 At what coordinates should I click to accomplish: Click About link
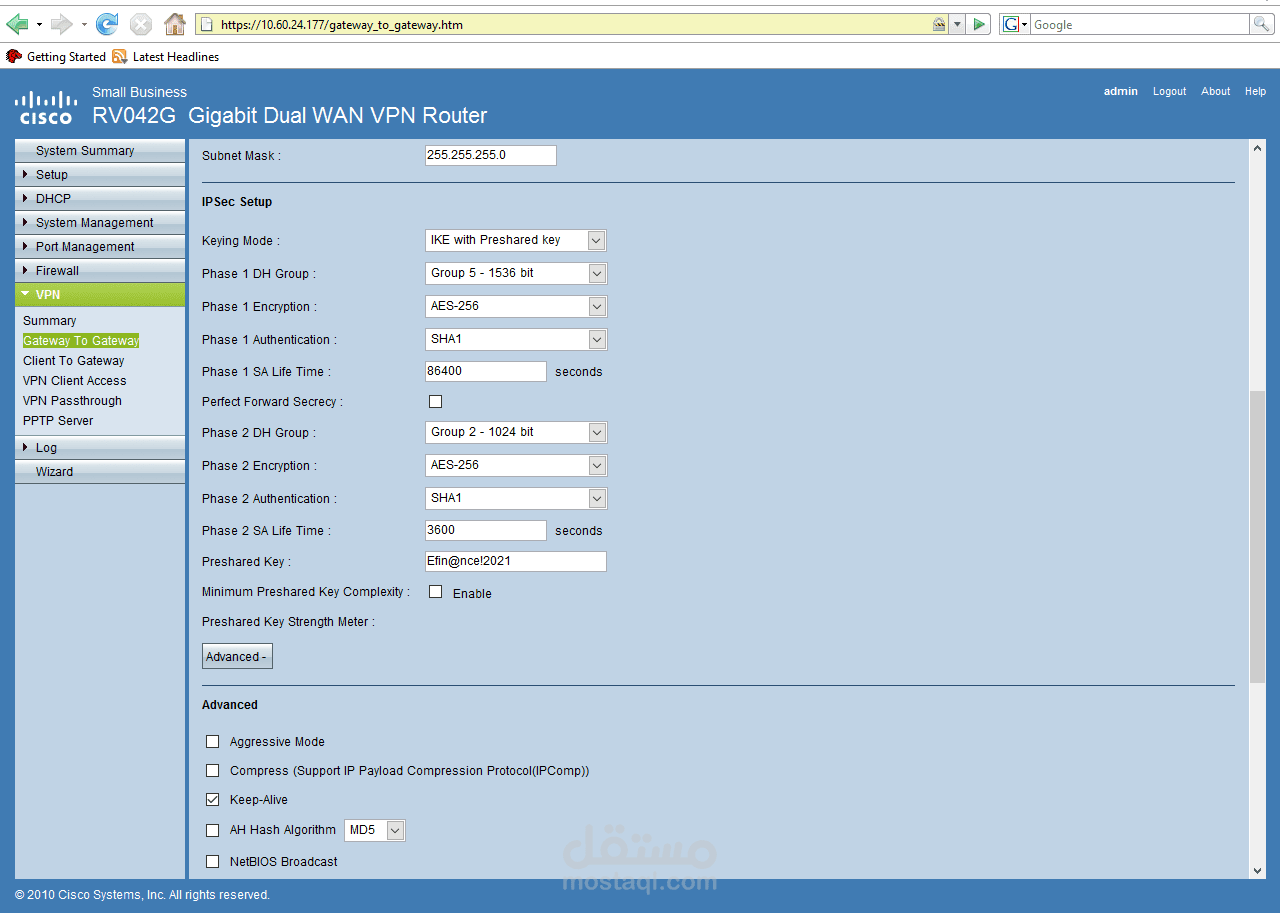[x=1216, y=91]
